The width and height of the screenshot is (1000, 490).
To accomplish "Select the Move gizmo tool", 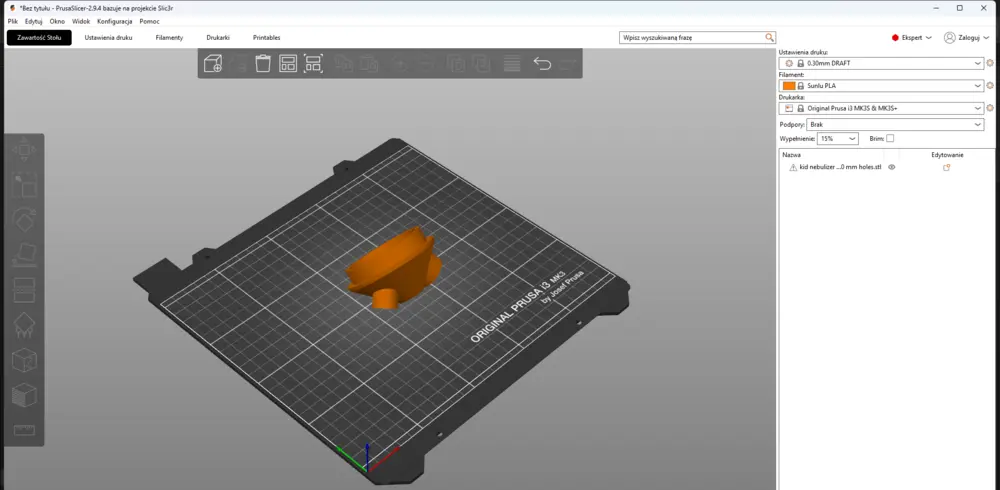I will click(24, 151).
